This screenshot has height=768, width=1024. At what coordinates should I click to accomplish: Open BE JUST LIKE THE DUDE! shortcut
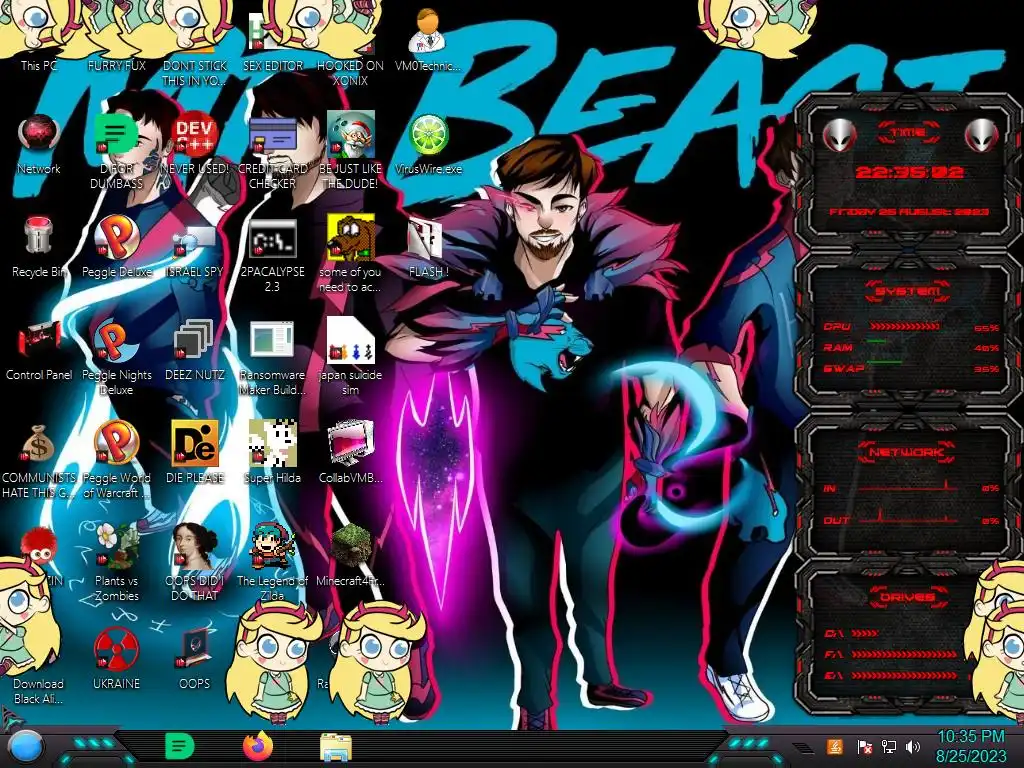coord(350,152)
